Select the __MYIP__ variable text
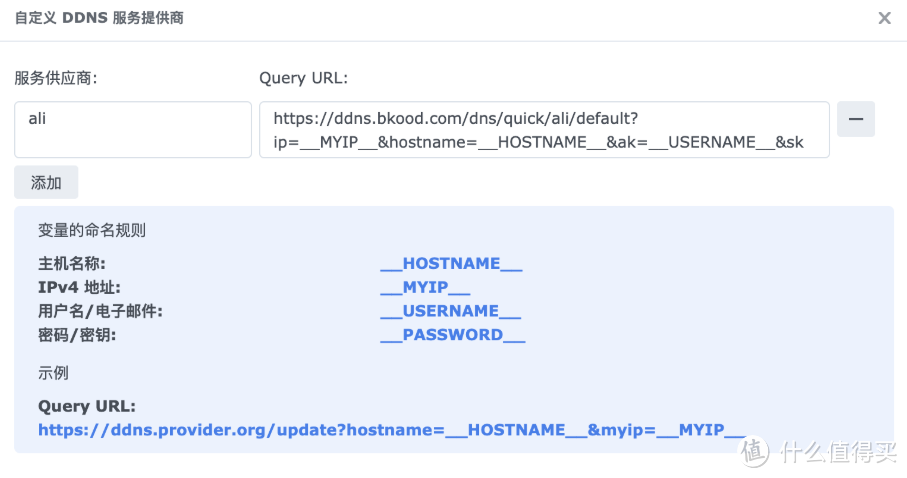The width and height of the screenshot is (907, 478). (425, 288)
